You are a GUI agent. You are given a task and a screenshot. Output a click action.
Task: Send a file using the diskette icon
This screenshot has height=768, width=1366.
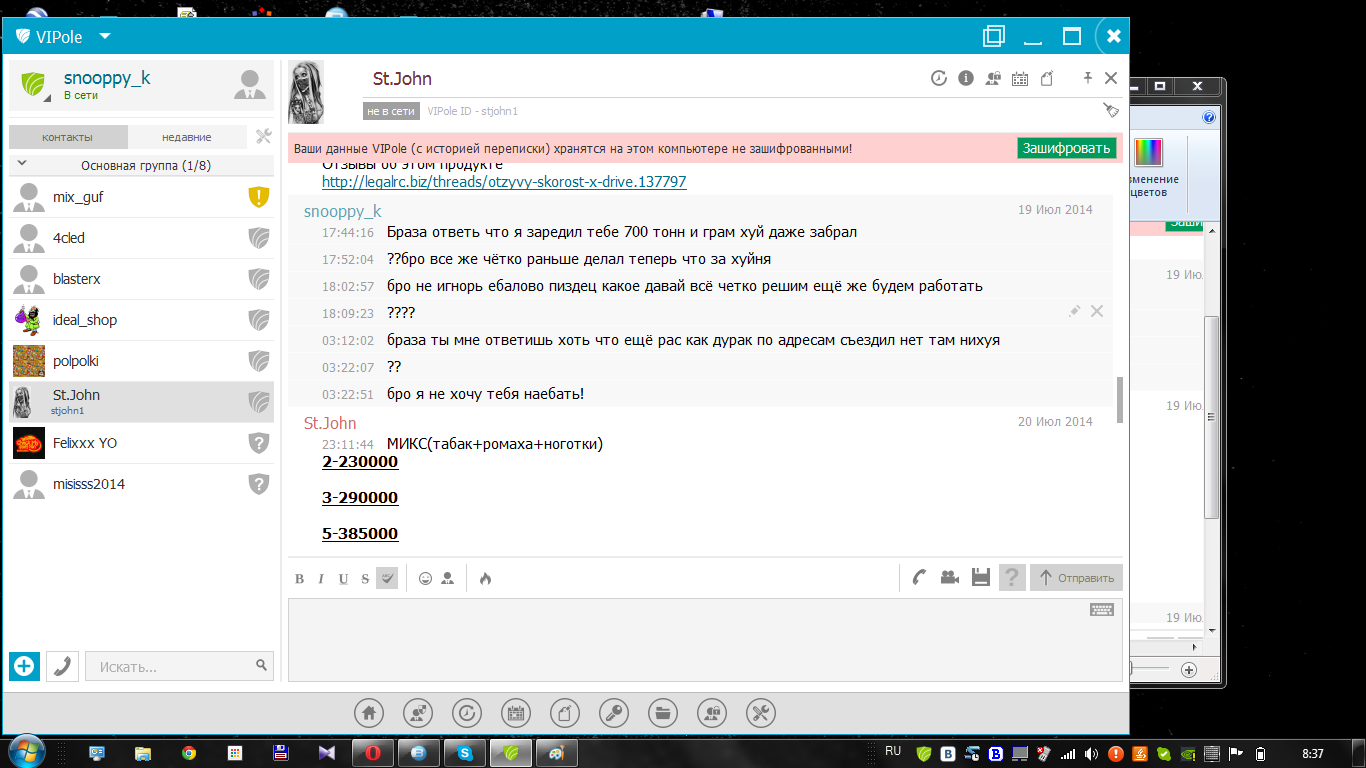[x=981, y=577]
